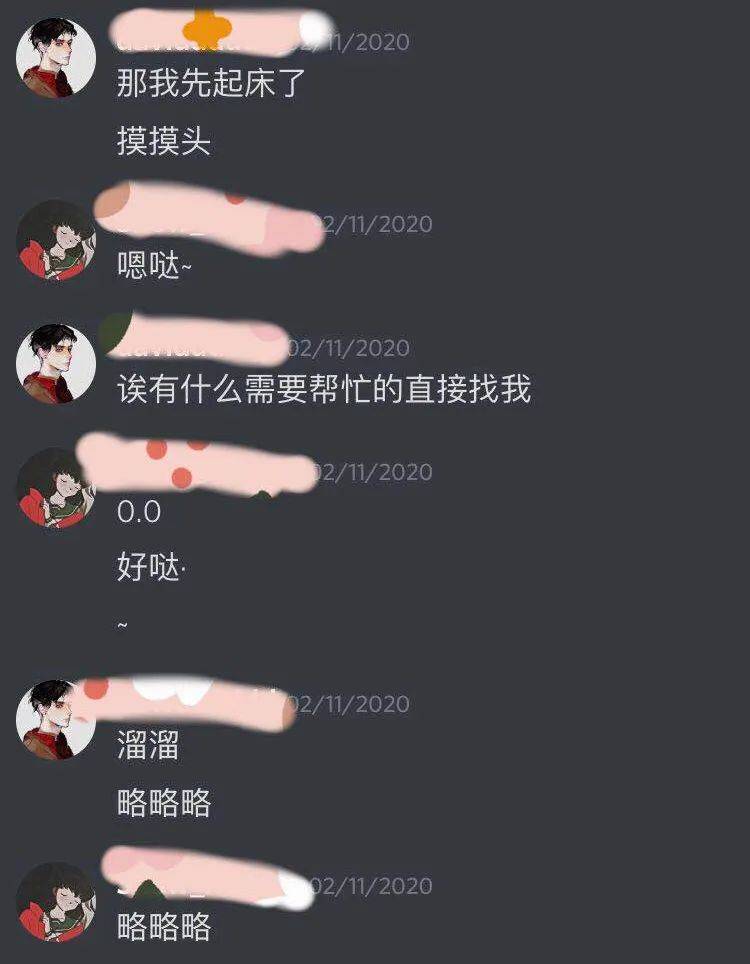Click the message 那我先起床了
Viewport: 750px width, 964px height.
(211, 83)
